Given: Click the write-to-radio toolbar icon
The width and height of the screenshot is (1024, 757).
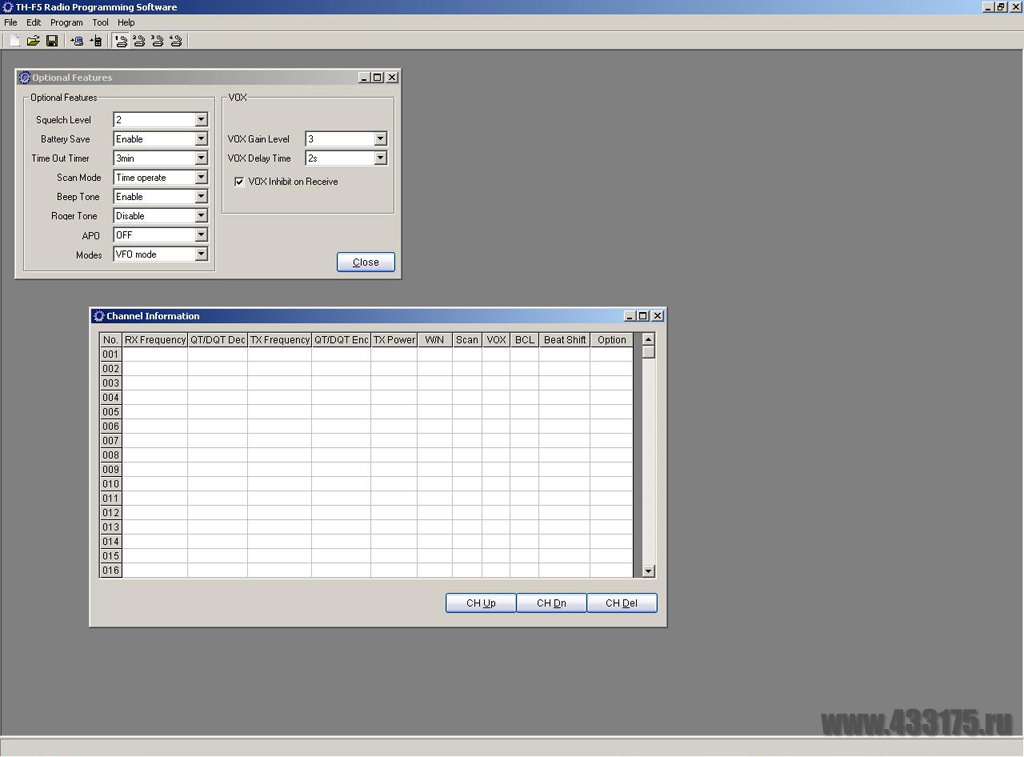Looking at the screenshot, I should coord(96,41).
